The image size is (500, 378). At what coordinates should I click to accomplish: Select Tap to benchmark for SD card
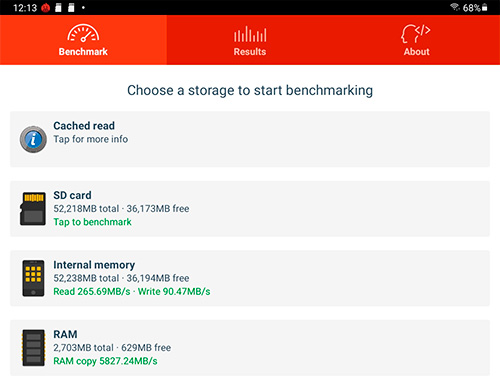tap(92, 222)
